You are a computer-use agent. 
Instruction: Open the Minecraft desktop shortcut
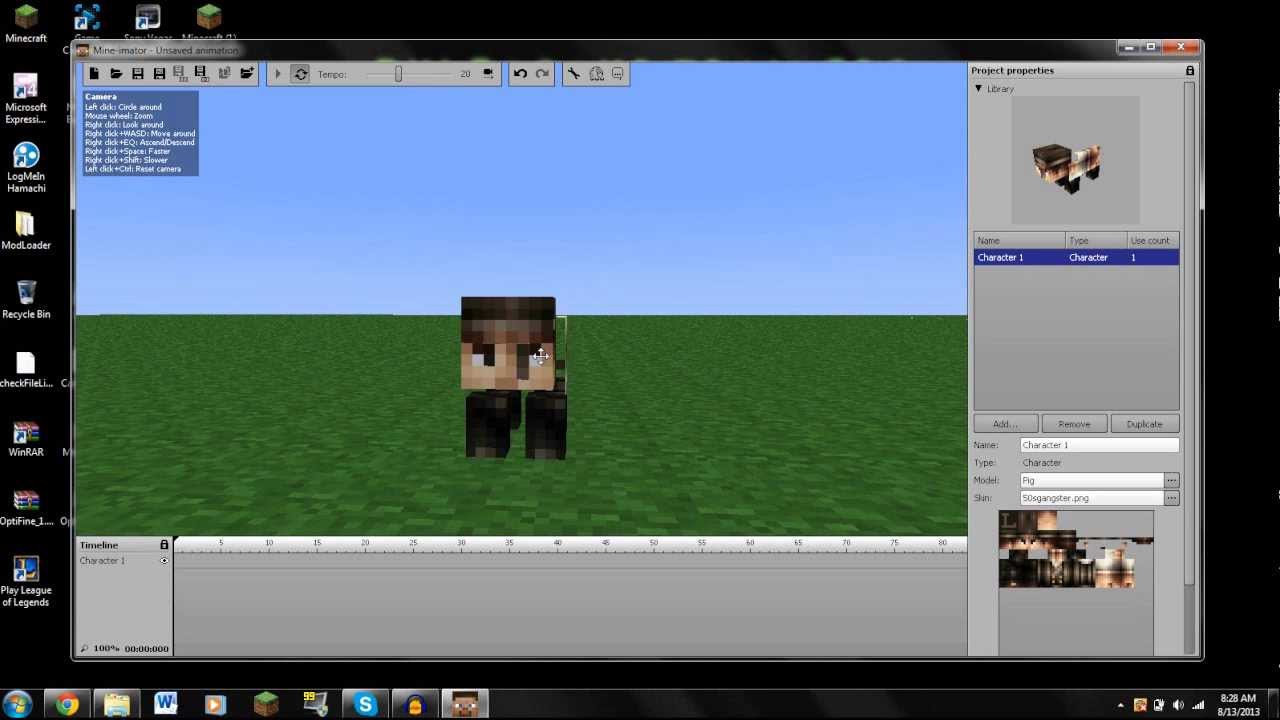26,23
